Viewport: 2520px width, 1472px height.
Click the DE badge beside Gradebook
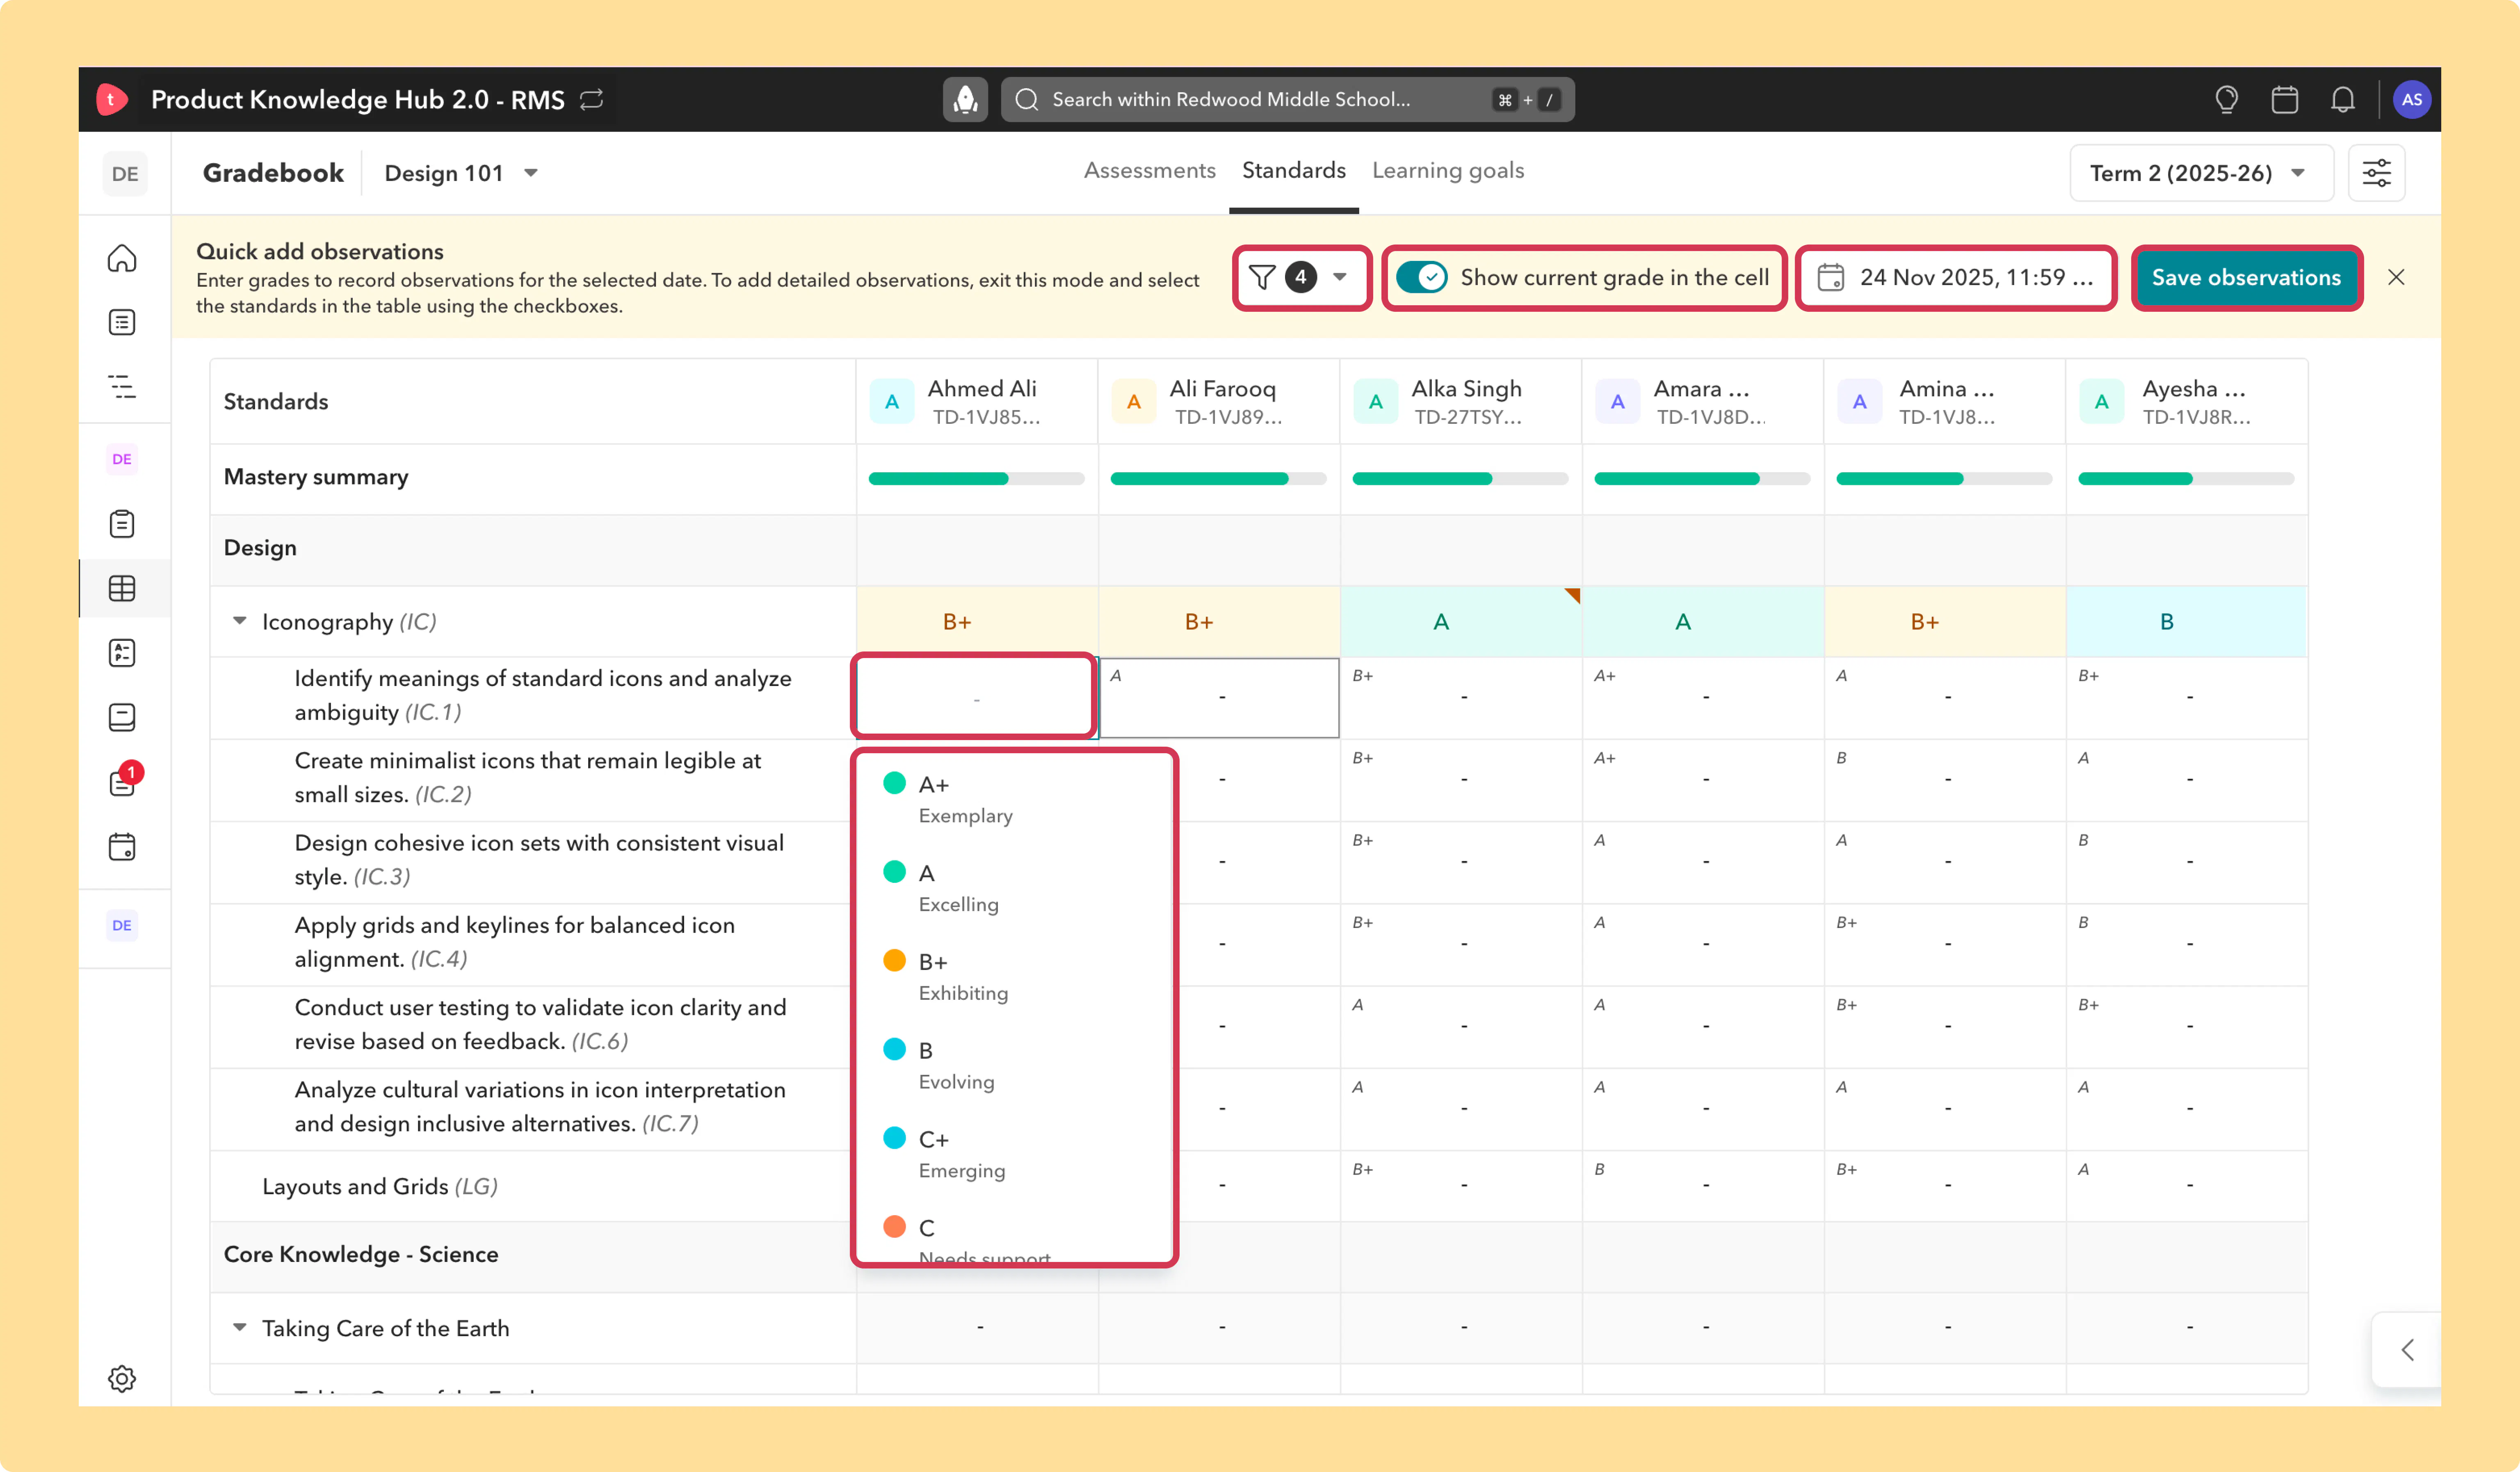point(125,173)
